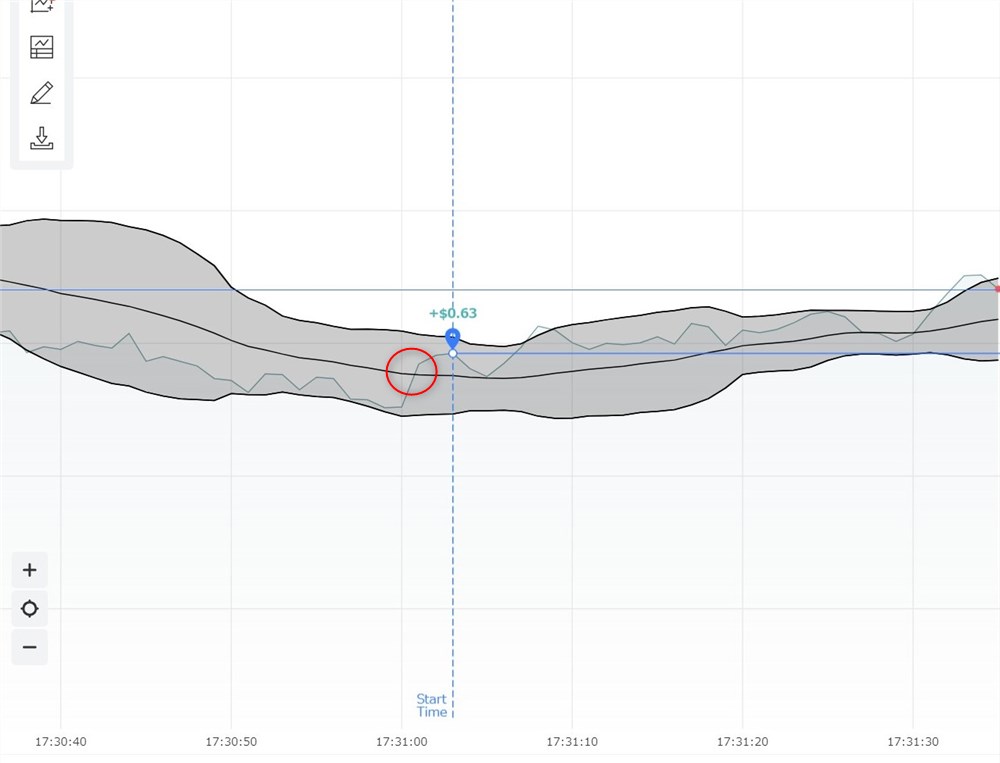Click the white entry point dot
The image size is (1000, 763).
coord(453,353)
